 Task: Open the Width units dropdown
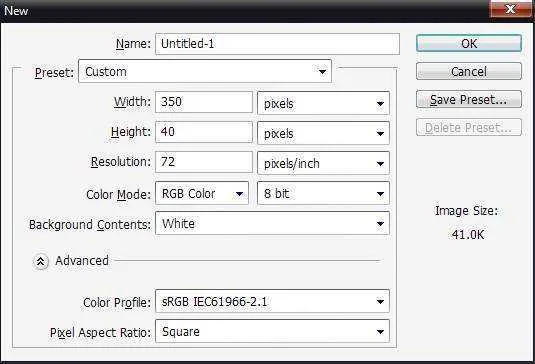[323, 103]
